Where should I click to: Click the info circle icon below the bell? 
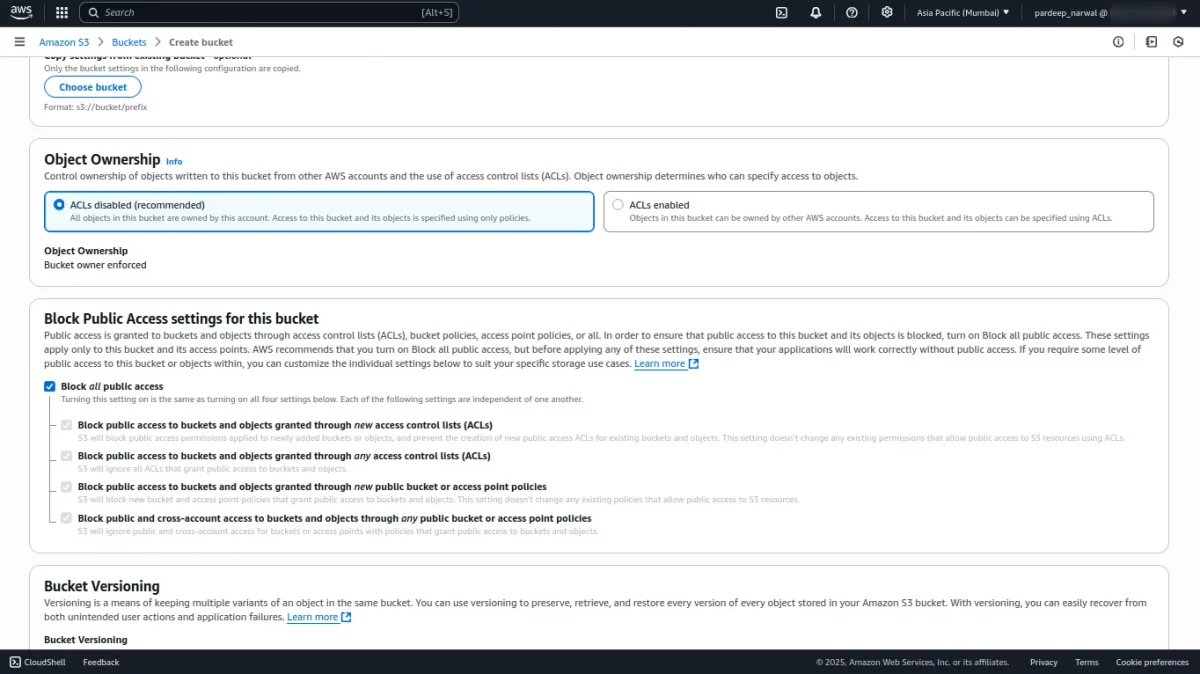tap(1117, 42)
